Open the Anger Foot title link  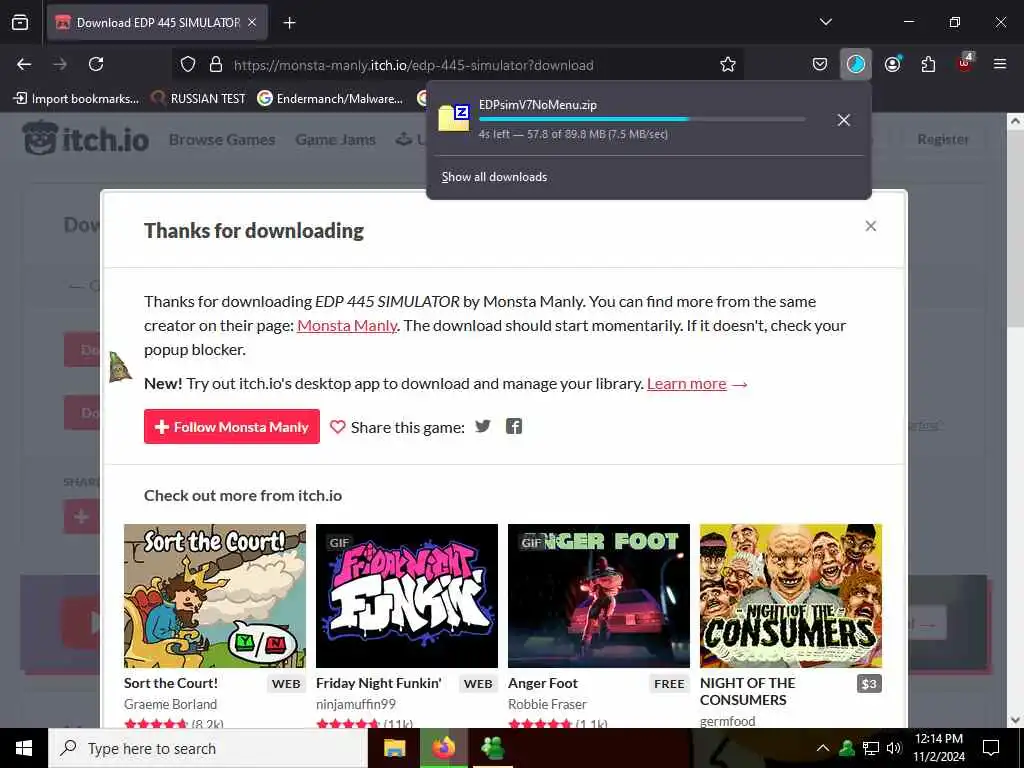pos(543,683)
